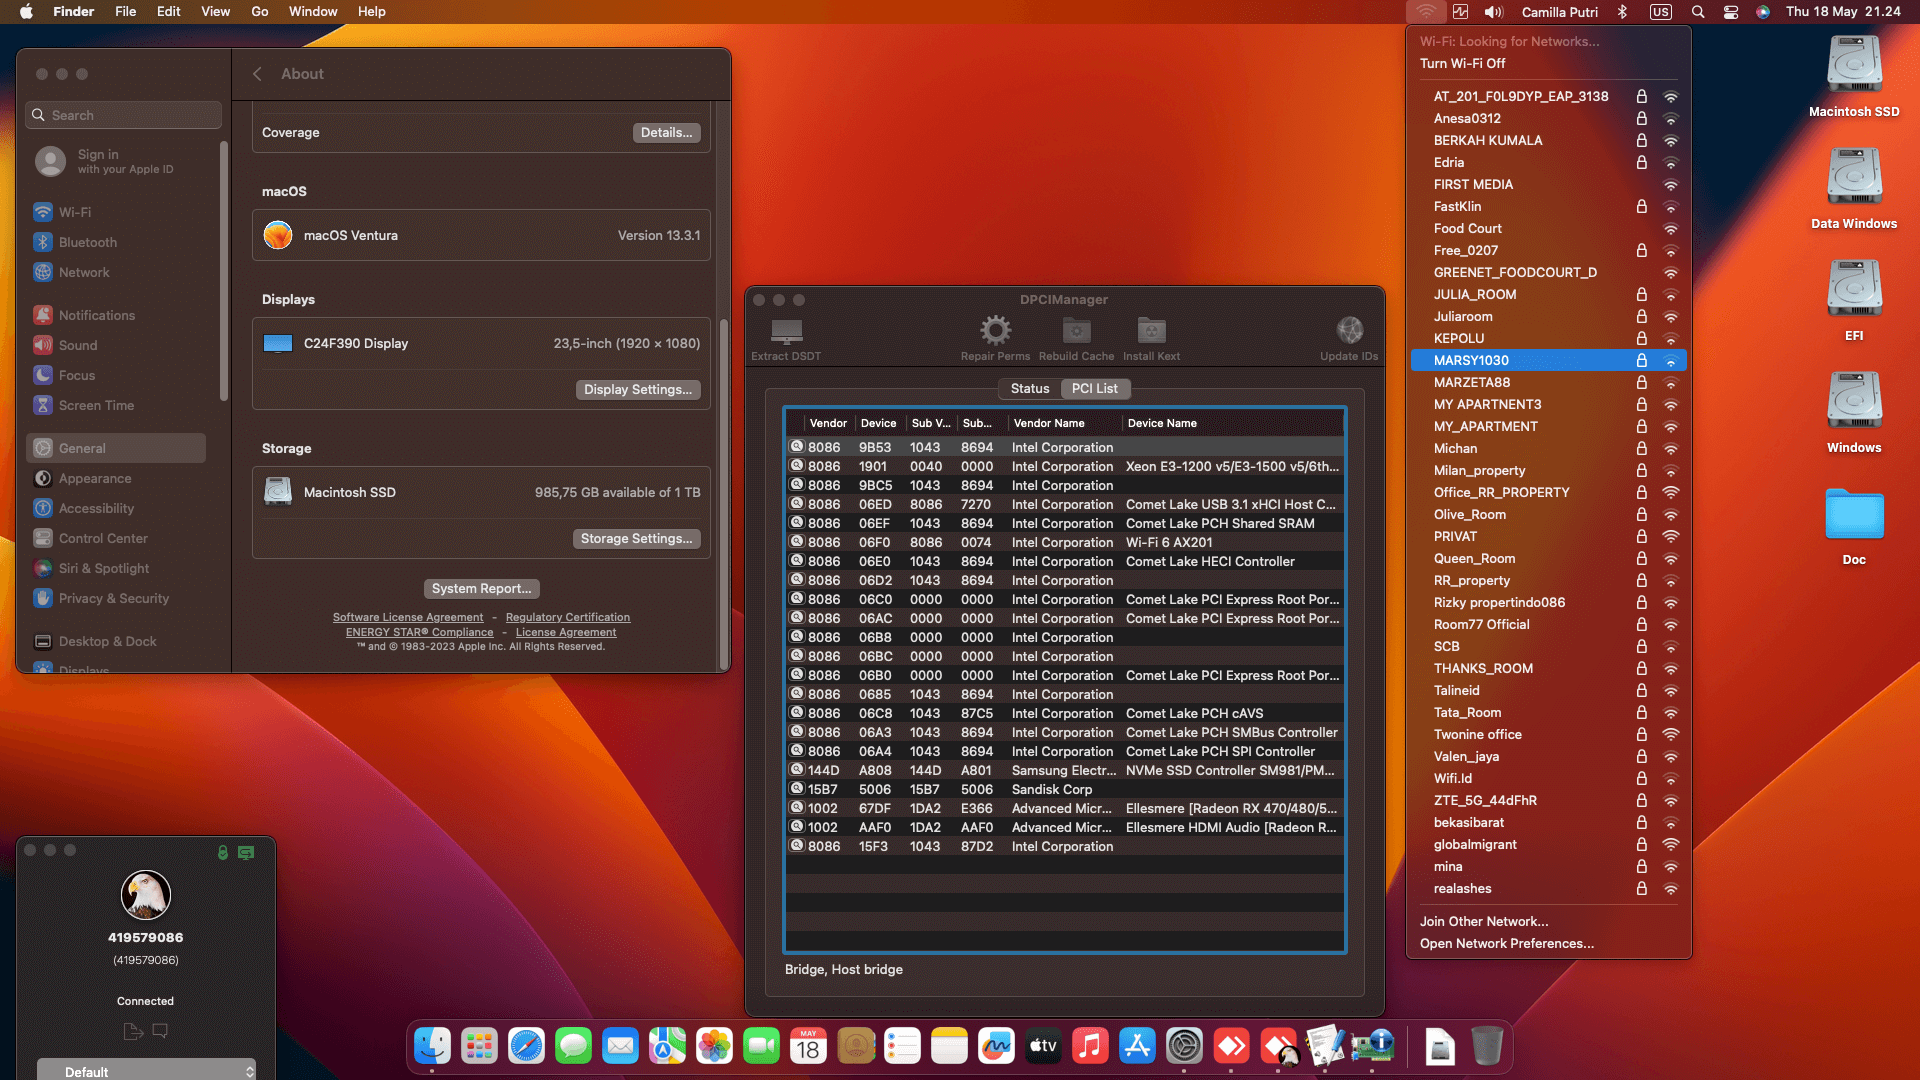
Task: Choose Join Other Network option
Action: pos(1483,922)
